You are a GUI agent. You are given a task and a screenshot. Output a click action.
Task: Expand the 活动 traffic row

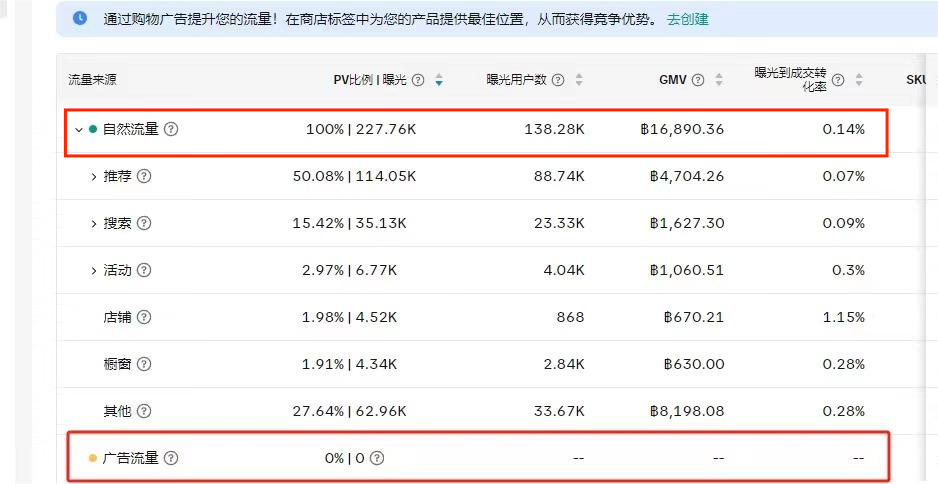[x=94, y=270]
